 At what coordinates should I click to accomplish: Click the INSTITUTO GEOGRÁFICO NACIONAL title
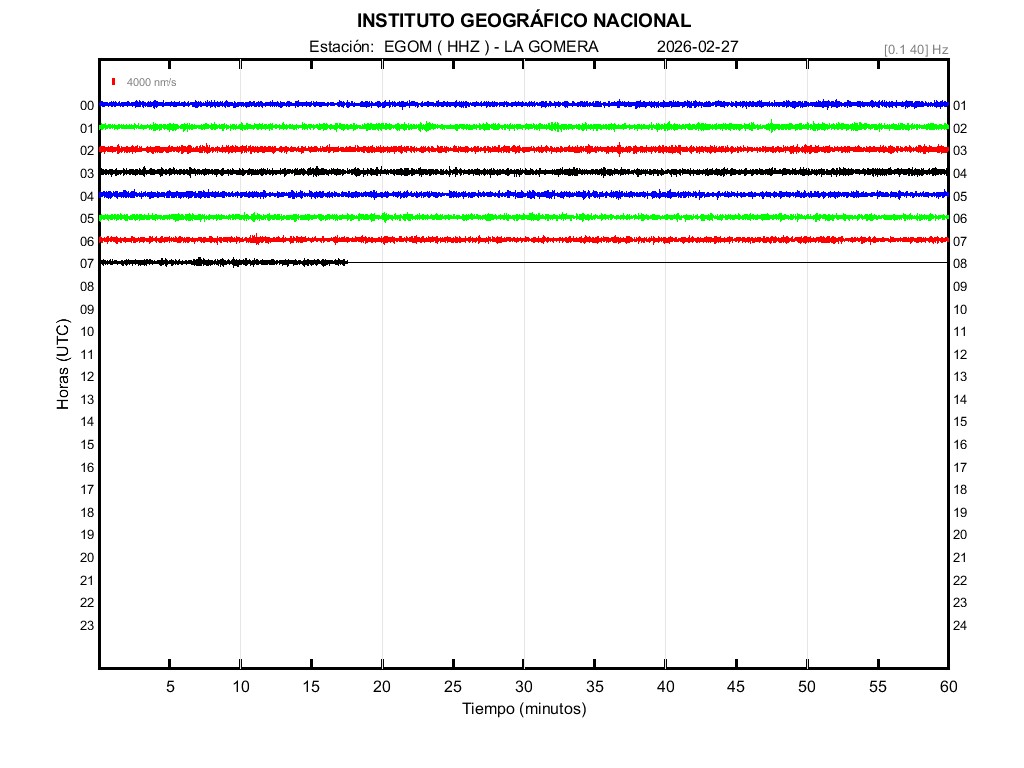tap(523, 21)
